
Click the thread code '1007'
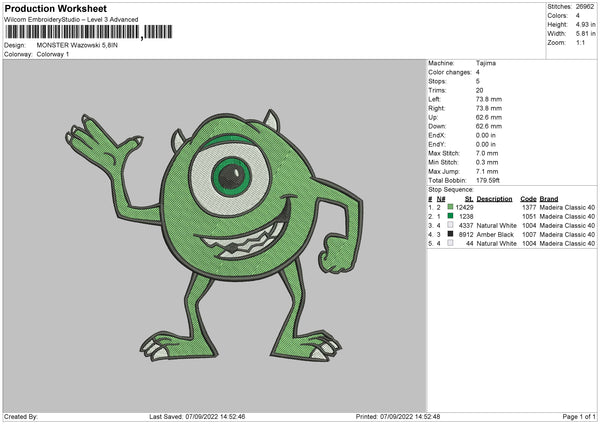(529, 234)
